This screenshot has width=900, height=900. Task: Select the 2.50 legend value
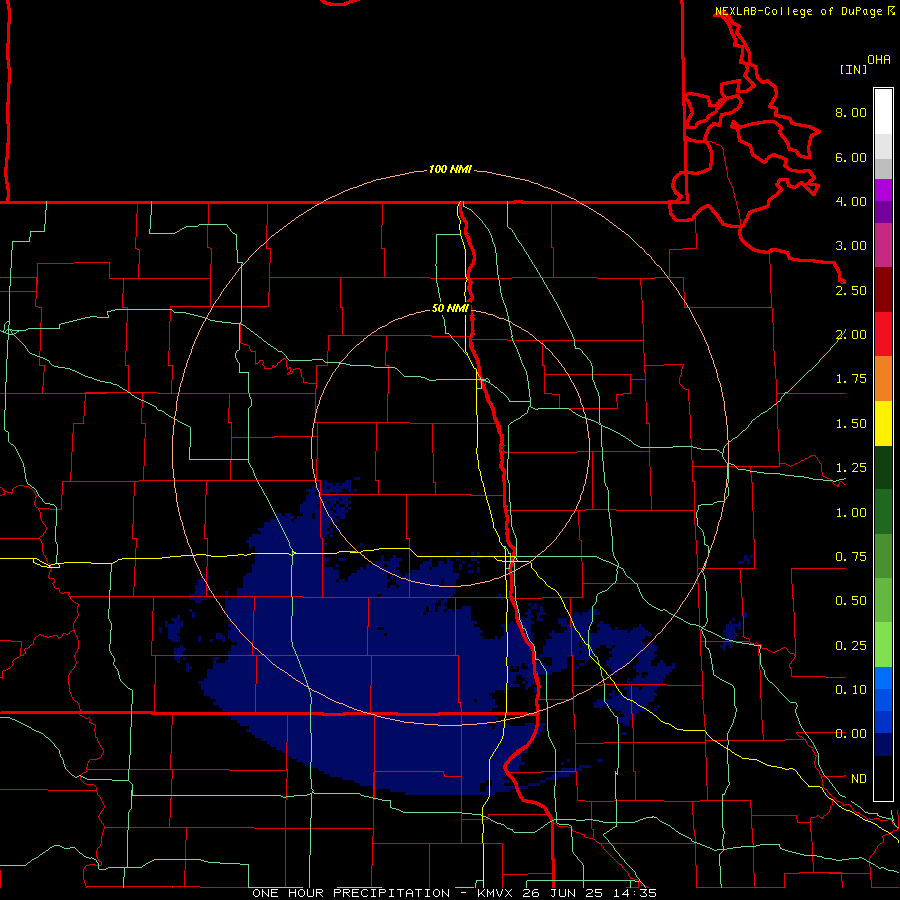[851, 290]
